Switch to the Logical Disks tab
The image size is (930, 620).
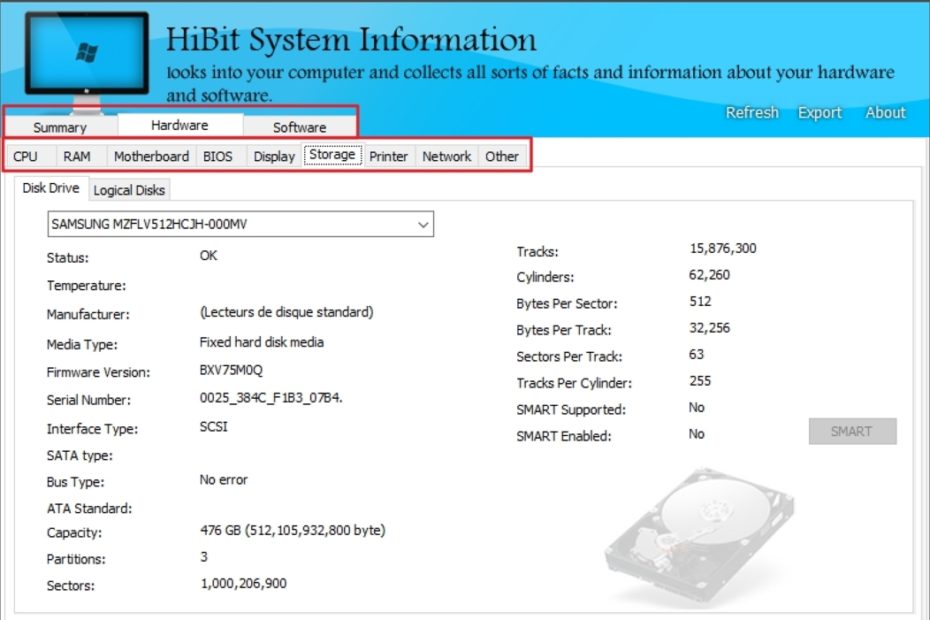[x=129, y=190]
